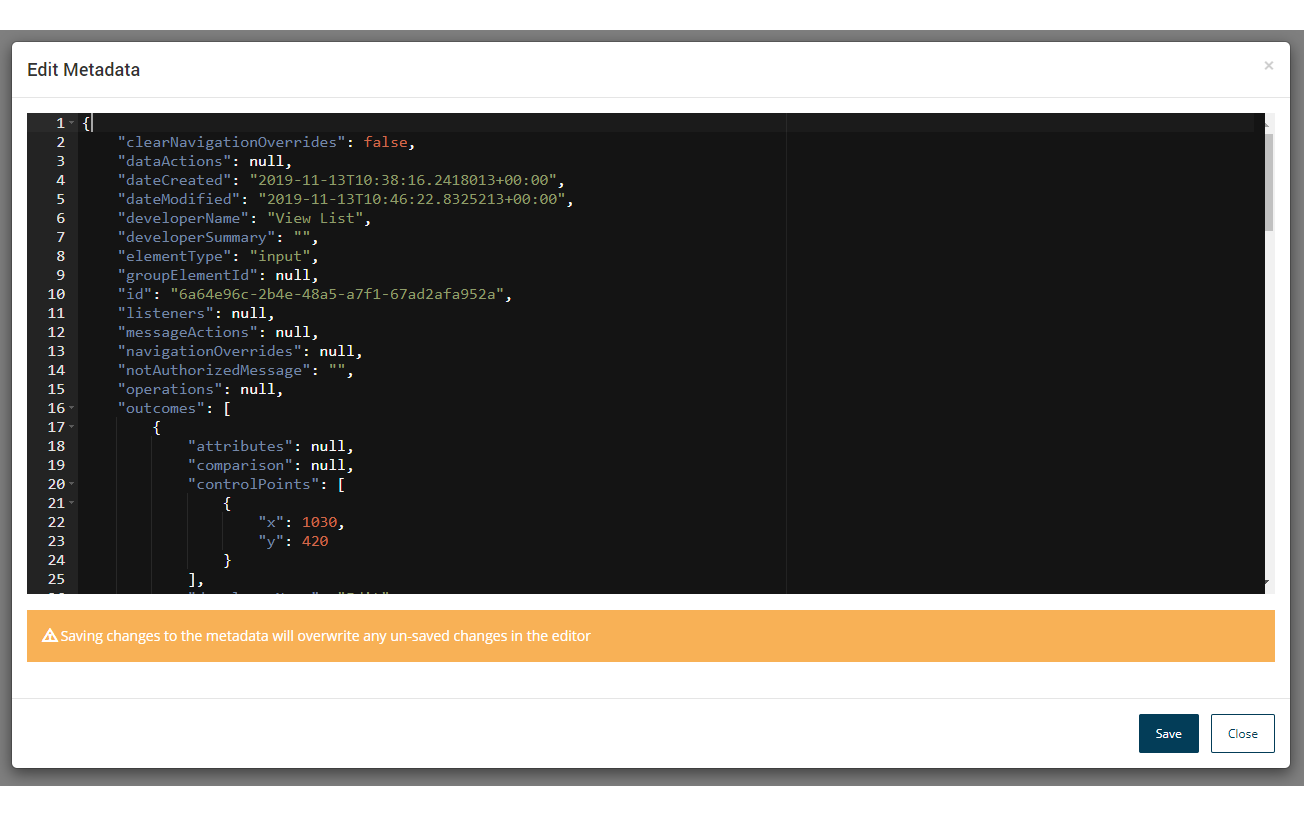Click the editor vertical scrollbar thumb
1304x816 pixels.
[1268, 180]
